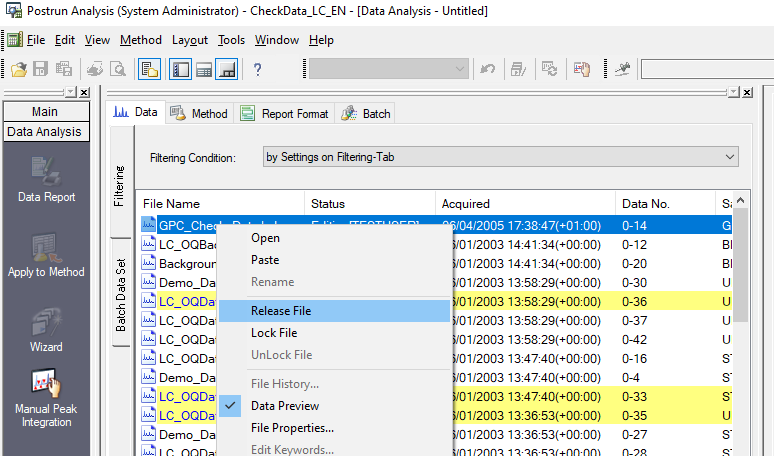Open the View menu
This screenshot has width=774, height=456.
(x=97, y=40)
